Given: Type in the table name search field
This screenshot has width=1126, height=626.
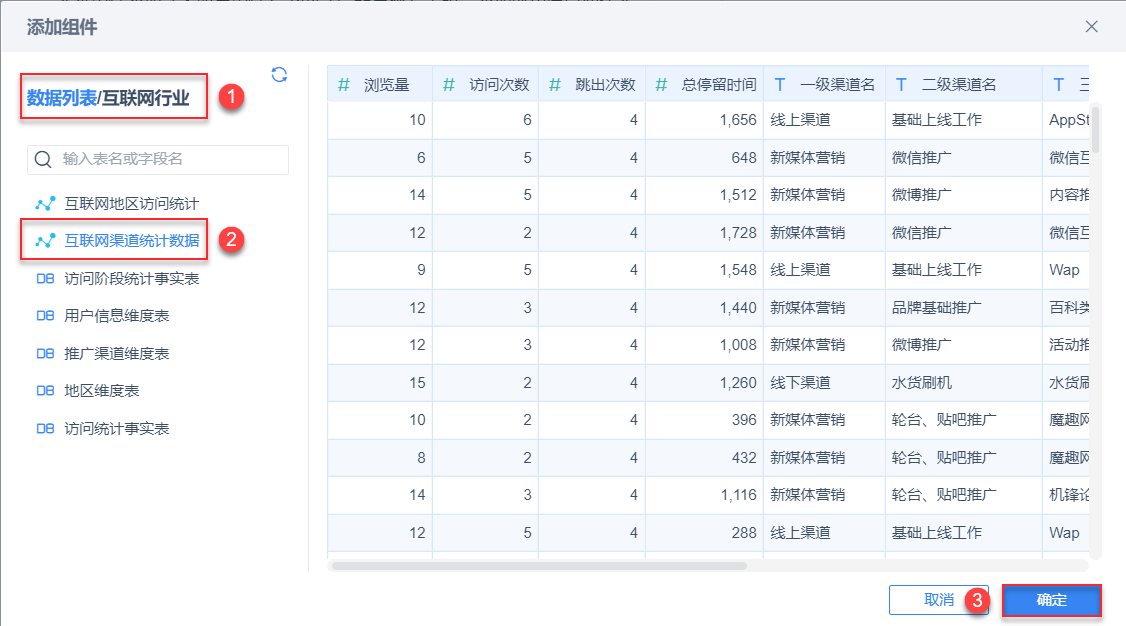Looking at the screenshot, I should (170, 159).
